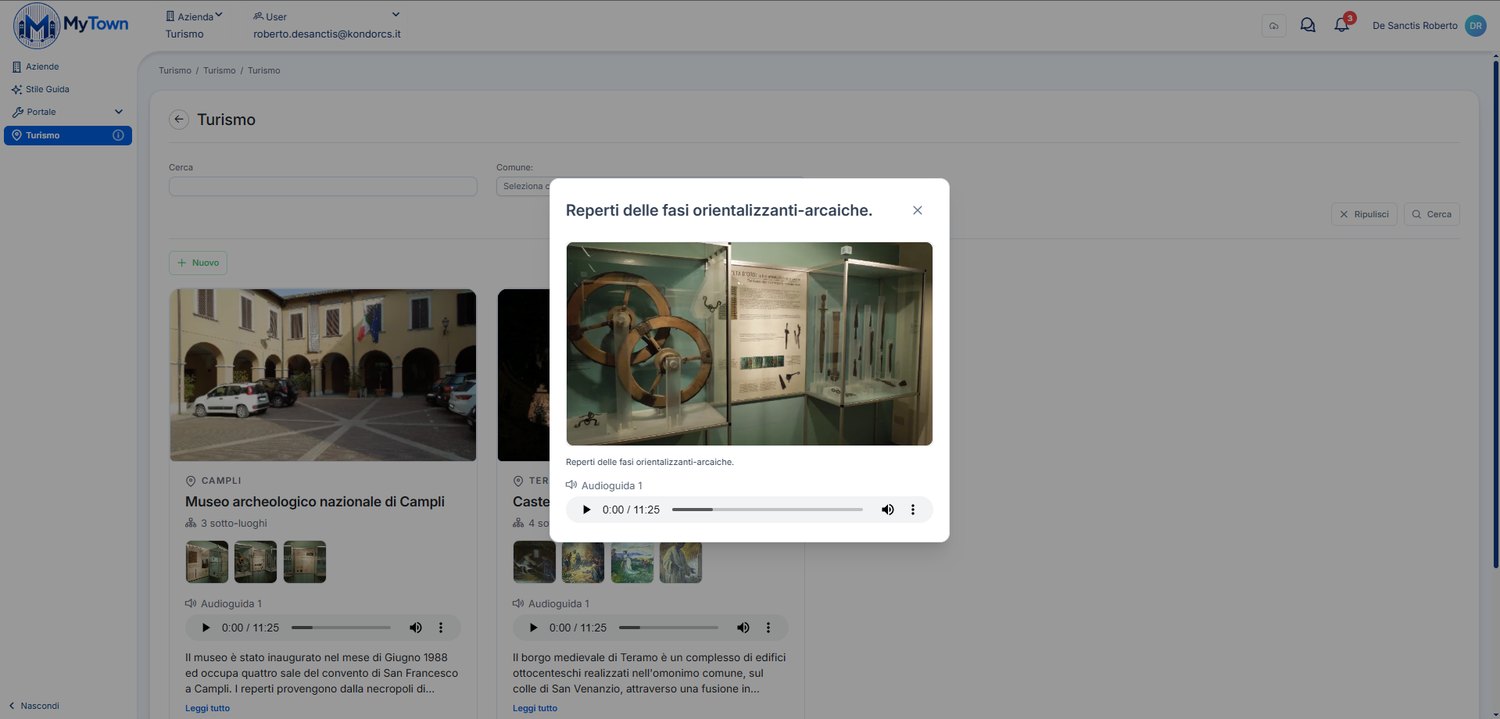Image resolution: width=1500 pixels, height=719 pixels.
Task: Click the cloud icon in header
Action: [1274, 26]
